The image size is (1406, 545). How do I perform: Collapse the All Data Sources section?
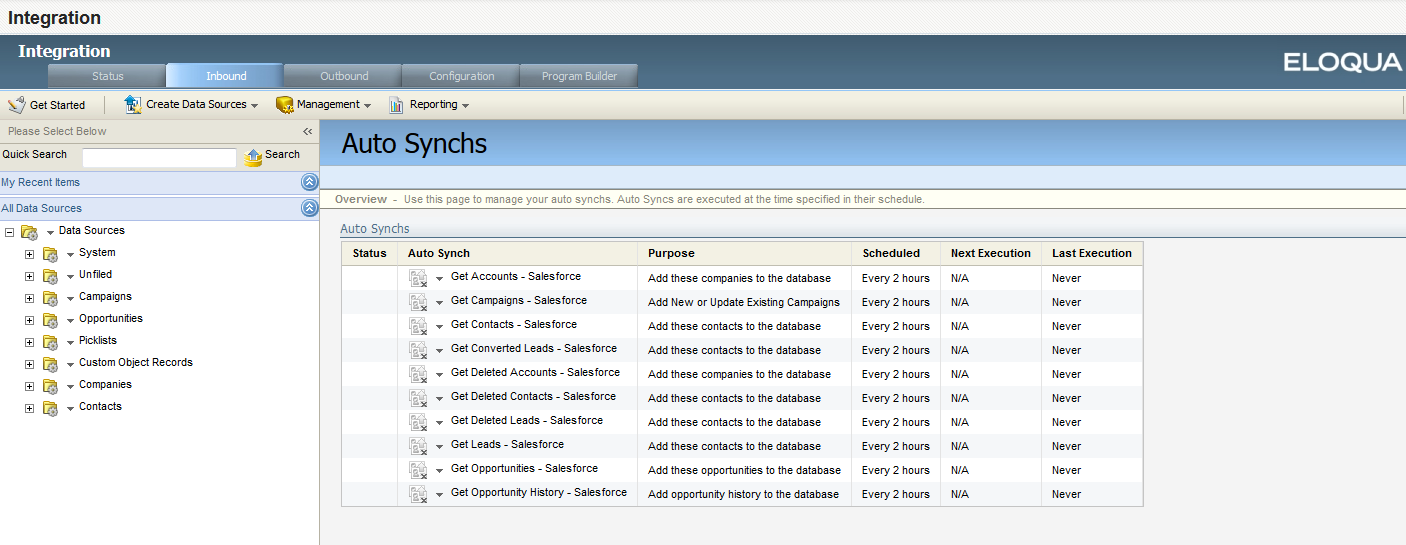(x=310, y=208)
